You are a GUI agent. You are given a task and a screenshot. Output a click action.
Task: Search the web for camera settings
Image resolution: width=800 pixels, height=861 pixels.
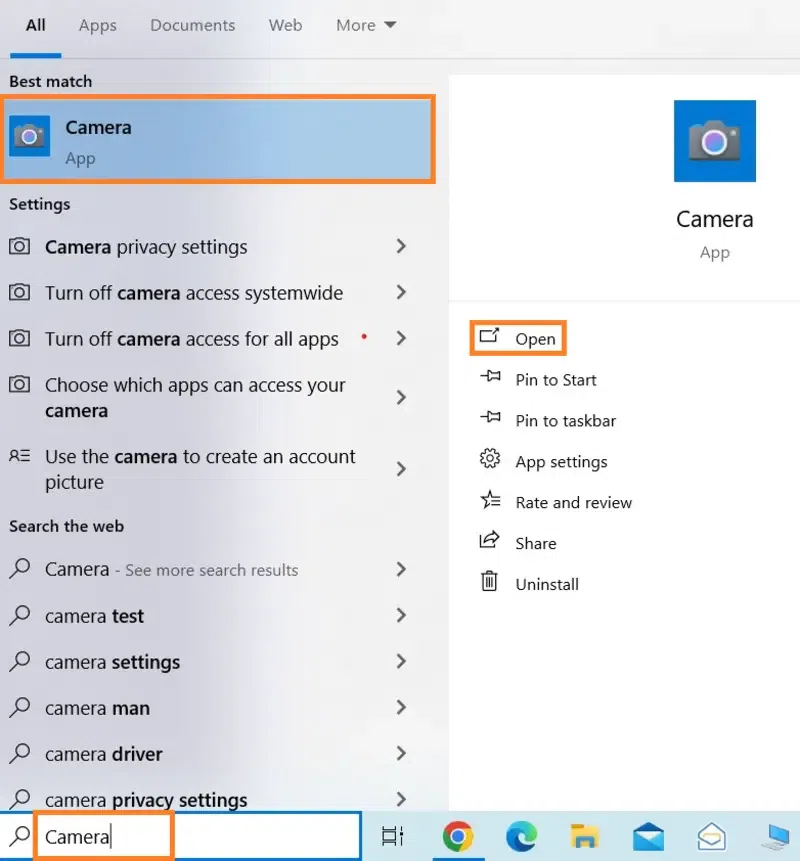coord(209,662)
